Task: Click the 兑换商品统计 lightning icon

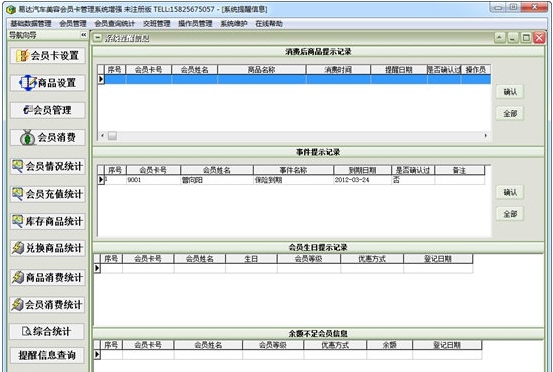Action: pyautogui.click(x=18, y=248)
